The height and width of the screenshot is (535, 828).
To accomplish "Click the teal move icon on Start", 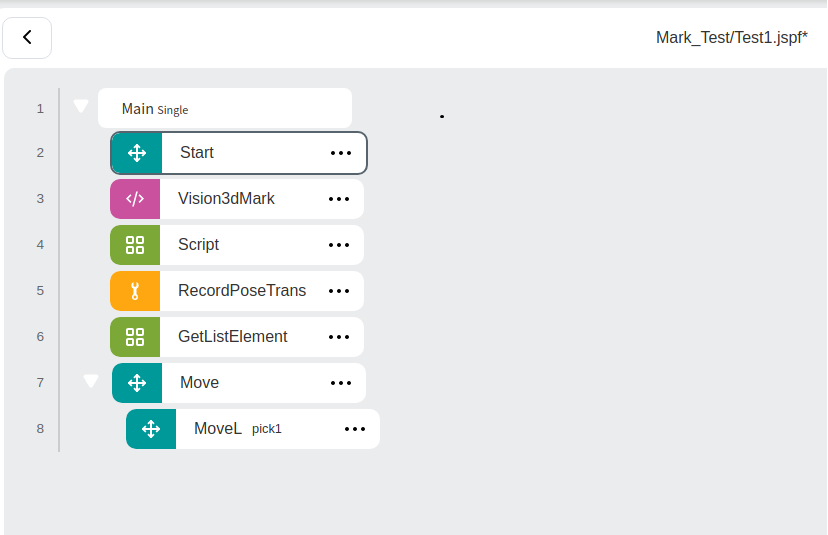I will pos(137,153).
